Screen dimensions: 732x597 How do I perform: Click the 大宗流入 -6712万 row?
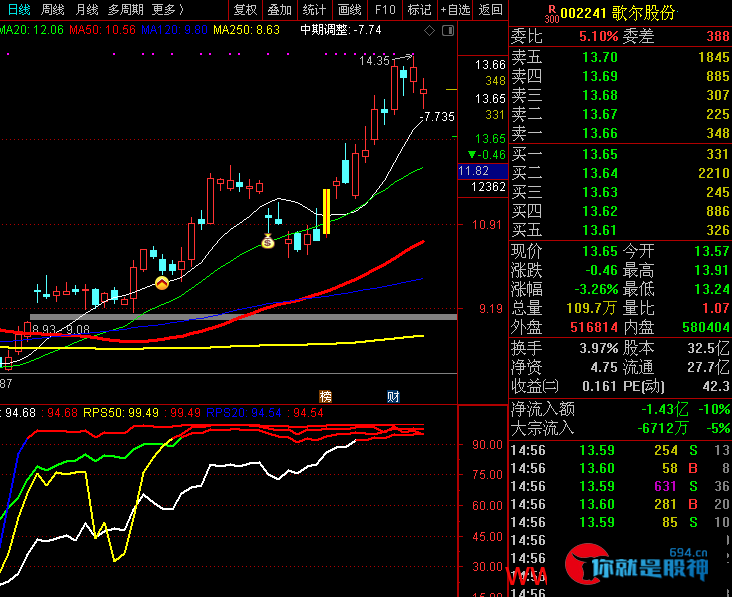620,428
